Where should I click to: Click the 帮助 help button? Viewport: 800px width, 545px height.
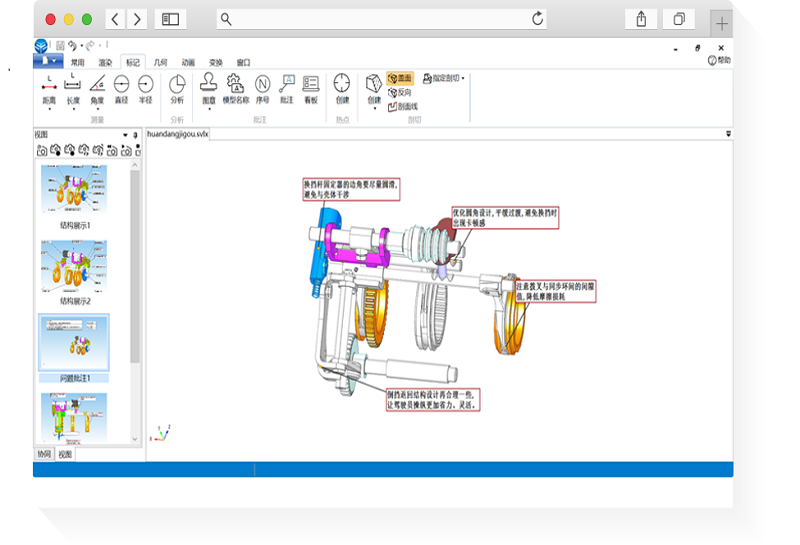click(x=719, y=61)
